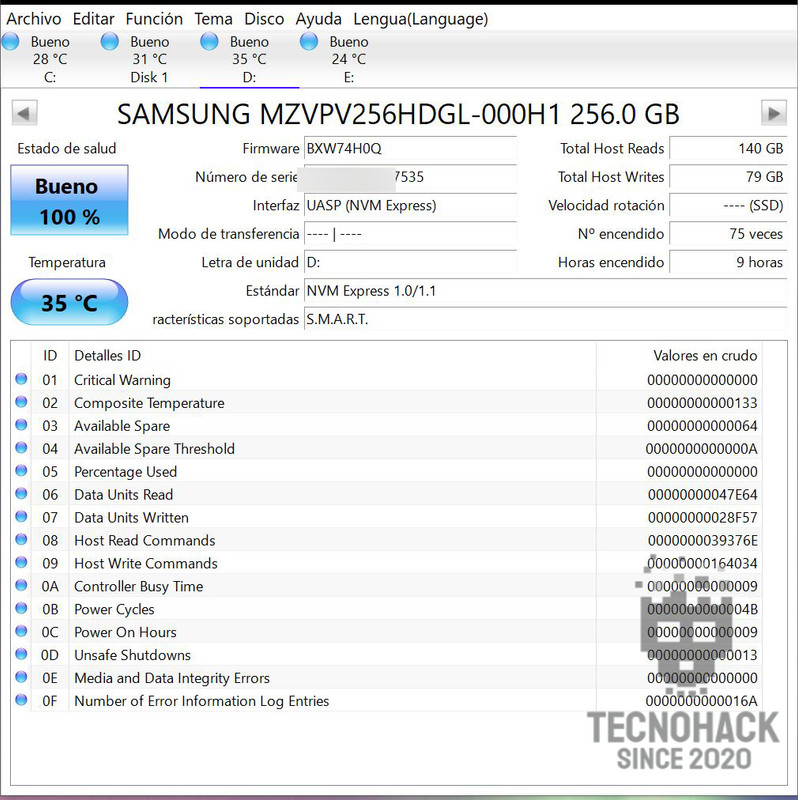Click status orb for Media and Data Integrity Errors
Viewport: 798px width, 800px height.
click(21, 677)
